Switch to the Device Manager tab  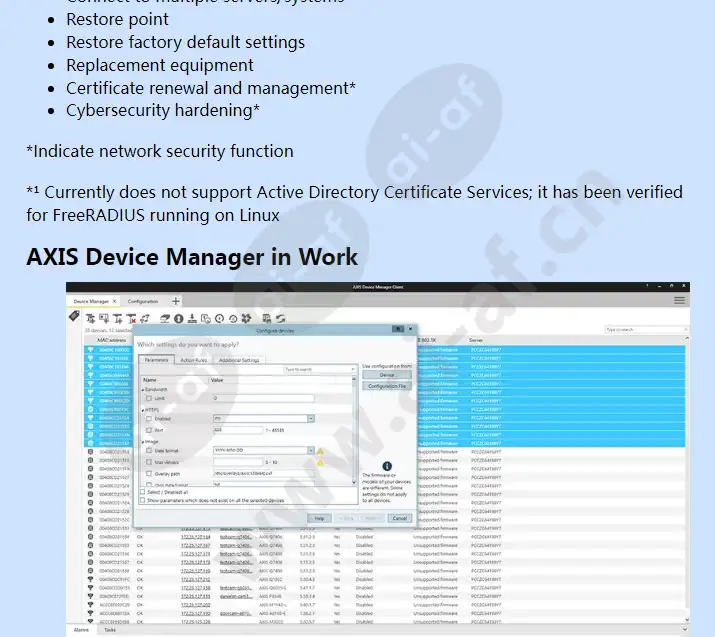[91, 301]
